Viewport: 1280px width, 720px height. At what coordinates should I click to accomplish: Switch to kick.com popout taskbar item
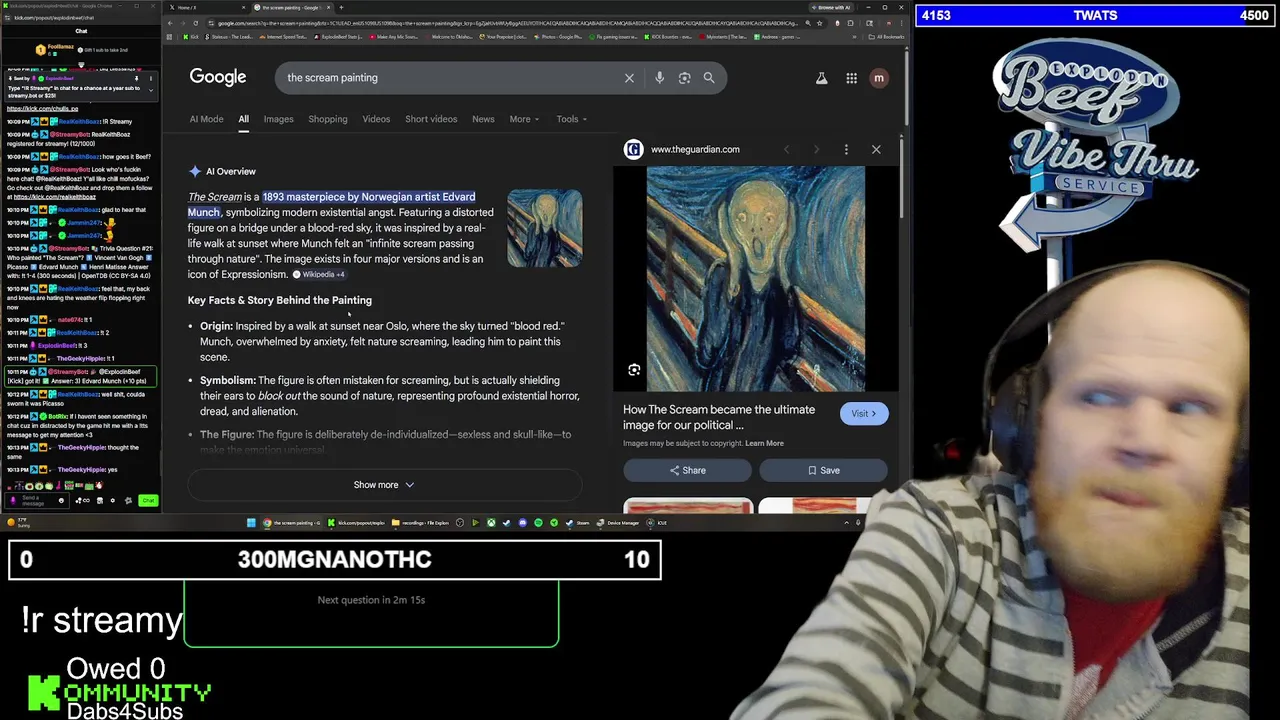coord(356,523)
